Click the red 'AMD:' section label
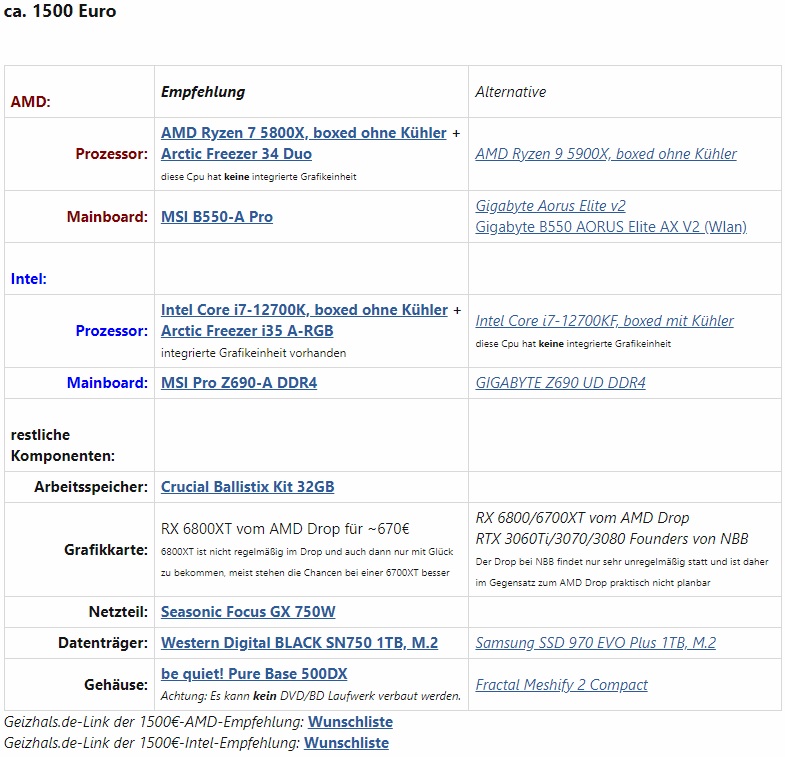Screen dimensions: 785x757 31,102
